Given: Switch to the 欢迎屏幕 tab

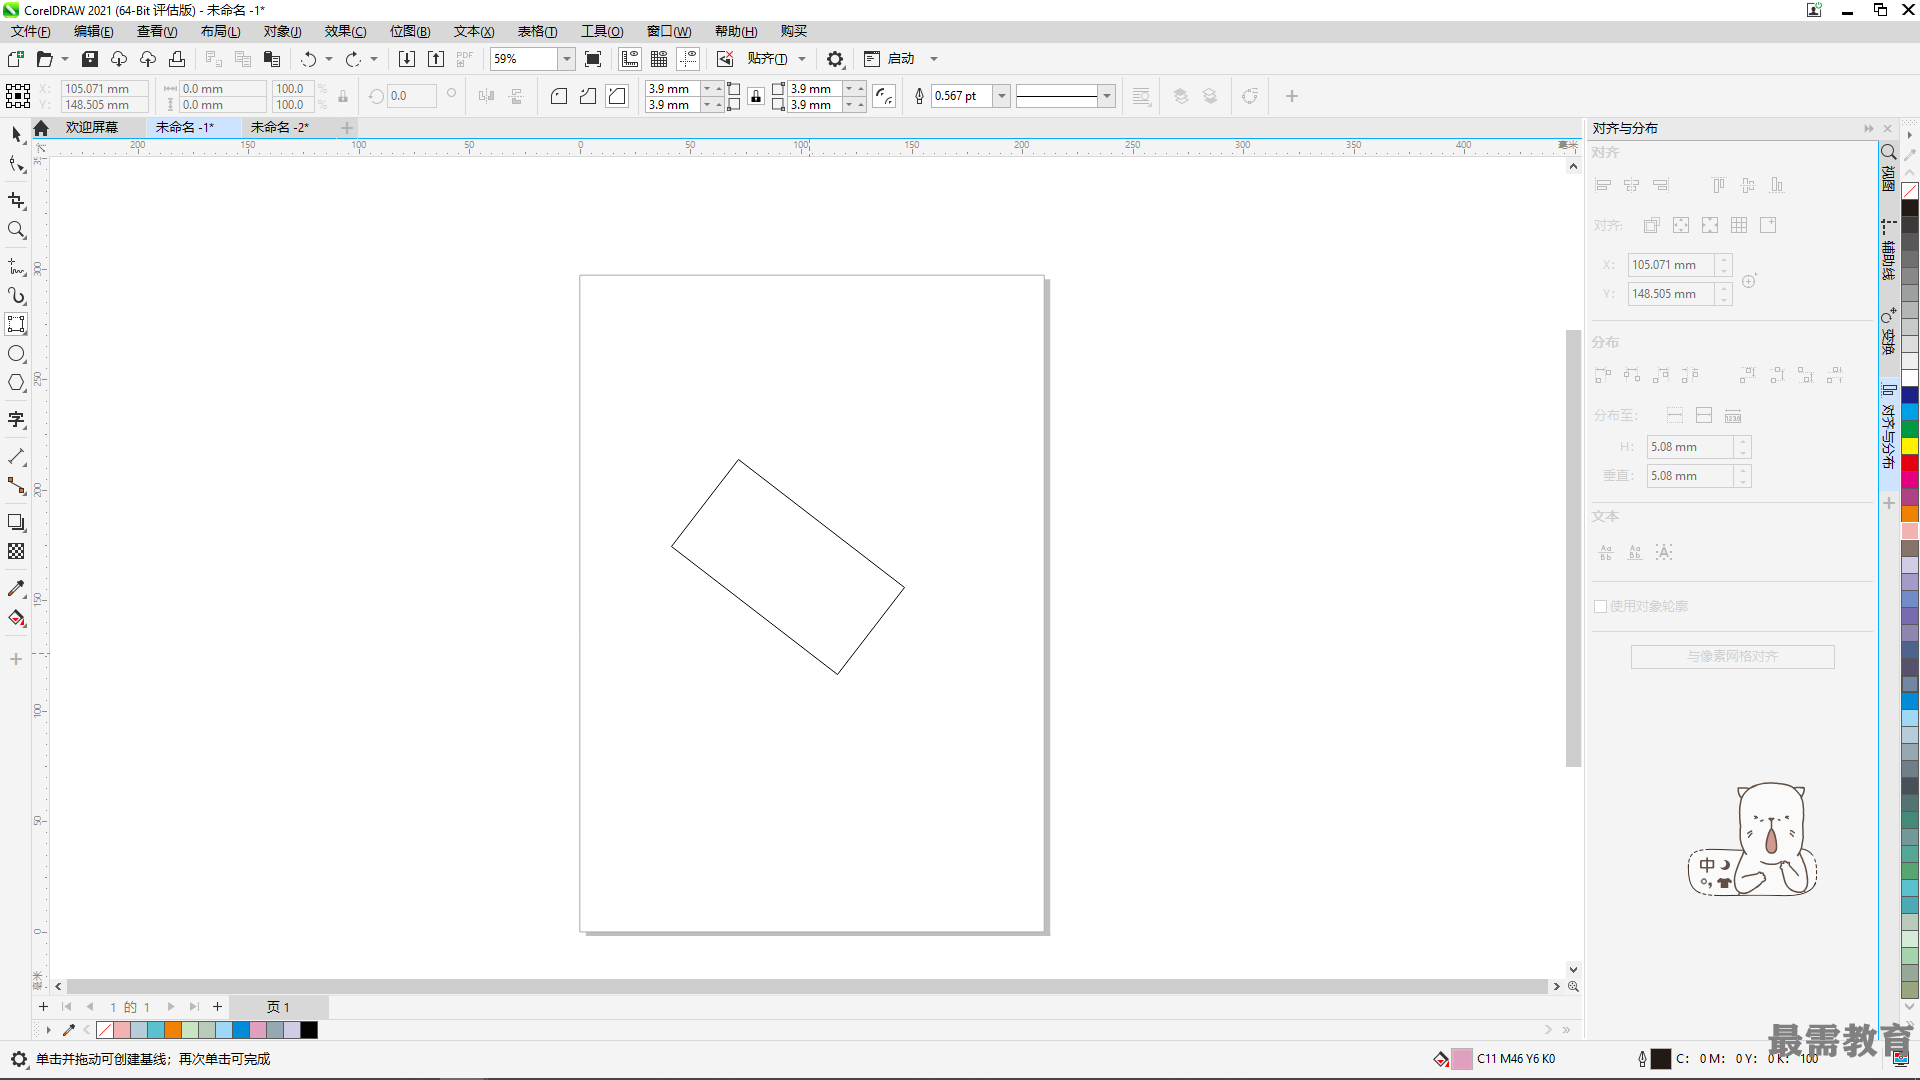Looking at the screenshot, I should (92, 127).
